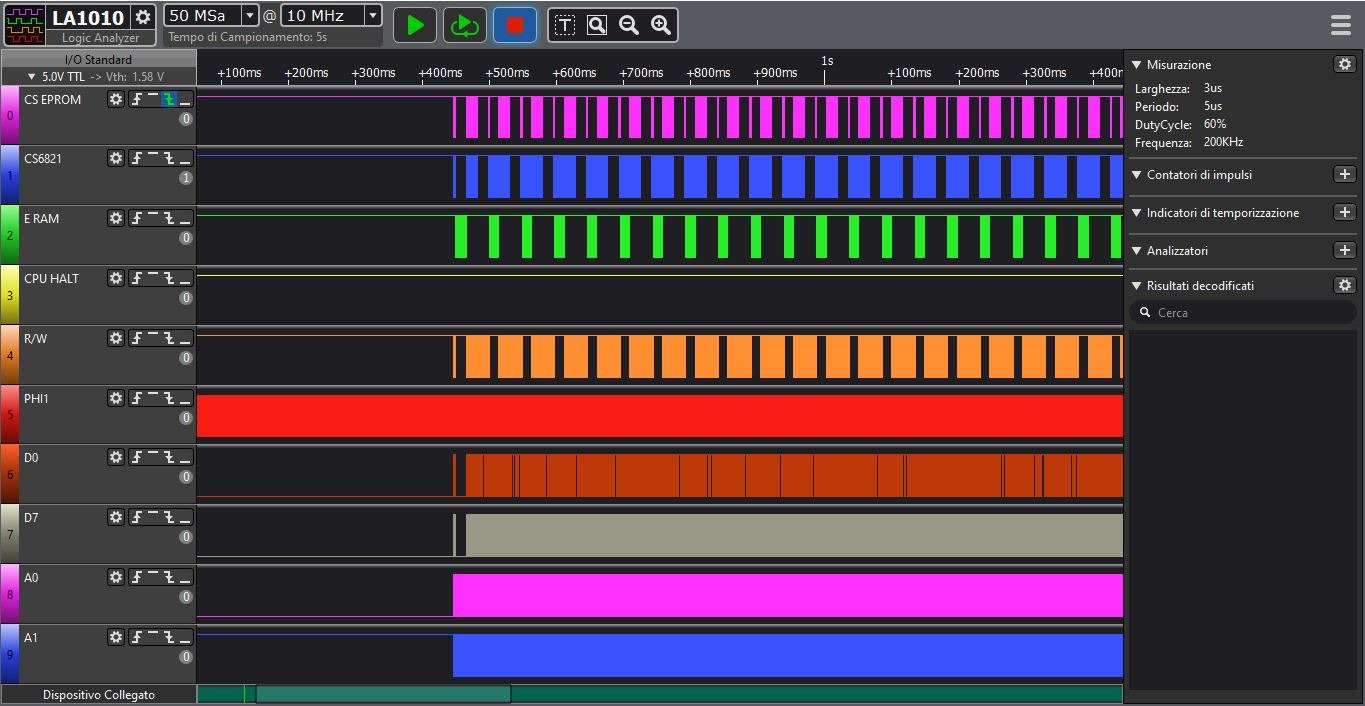This screenshot has width=1365, height=706.
Task: Select the CPU HALT yellow channel color tab
Action: point(10,295)
